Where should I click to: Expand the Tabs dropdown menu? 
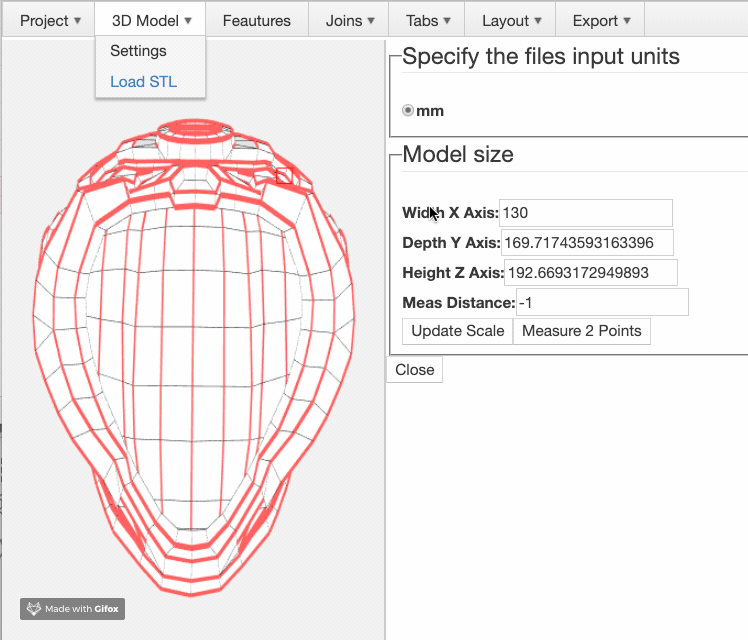point(427,21)
